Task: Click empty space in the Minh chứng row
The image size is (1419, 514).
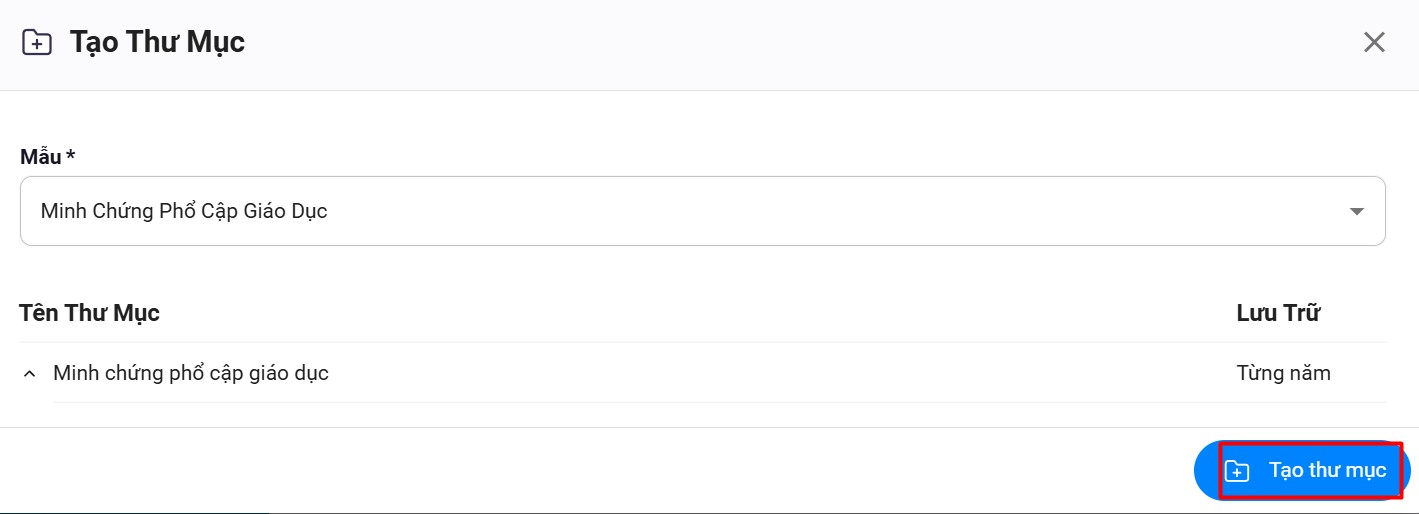Action: point(780,373)
